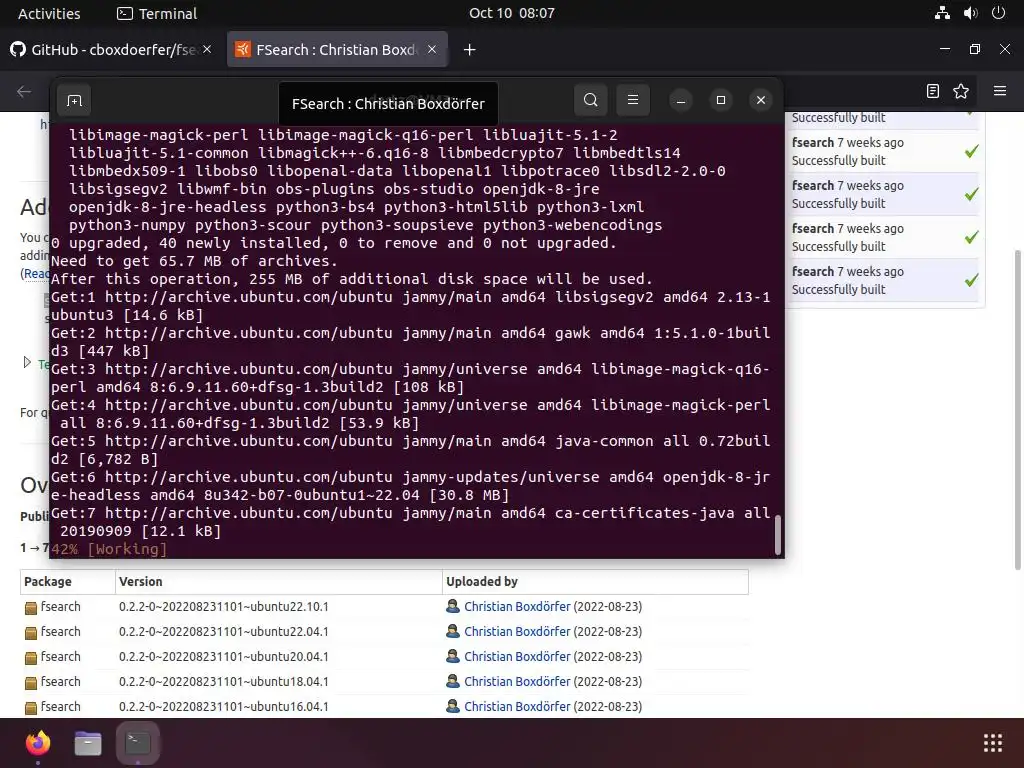Open Christian Boxdörfer link in ubuntu22.10.1 row
This screenshot has width=1024, height=768.
(x=517, y=607)
